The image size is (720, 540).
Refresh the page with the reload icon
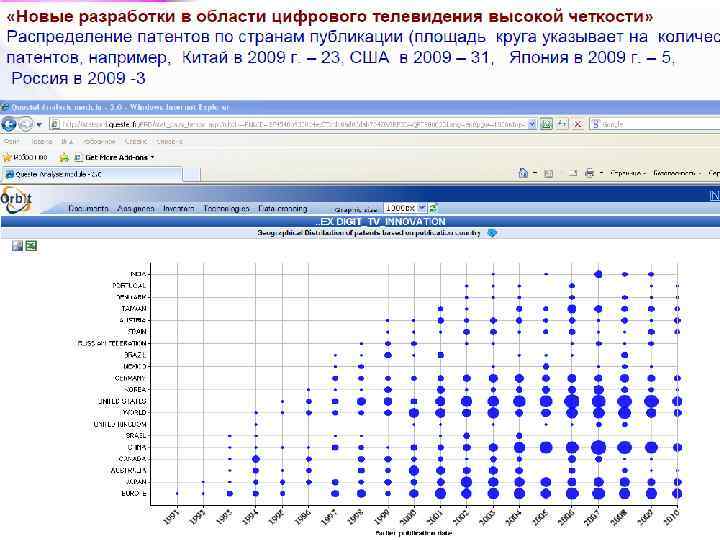point(562,124)
